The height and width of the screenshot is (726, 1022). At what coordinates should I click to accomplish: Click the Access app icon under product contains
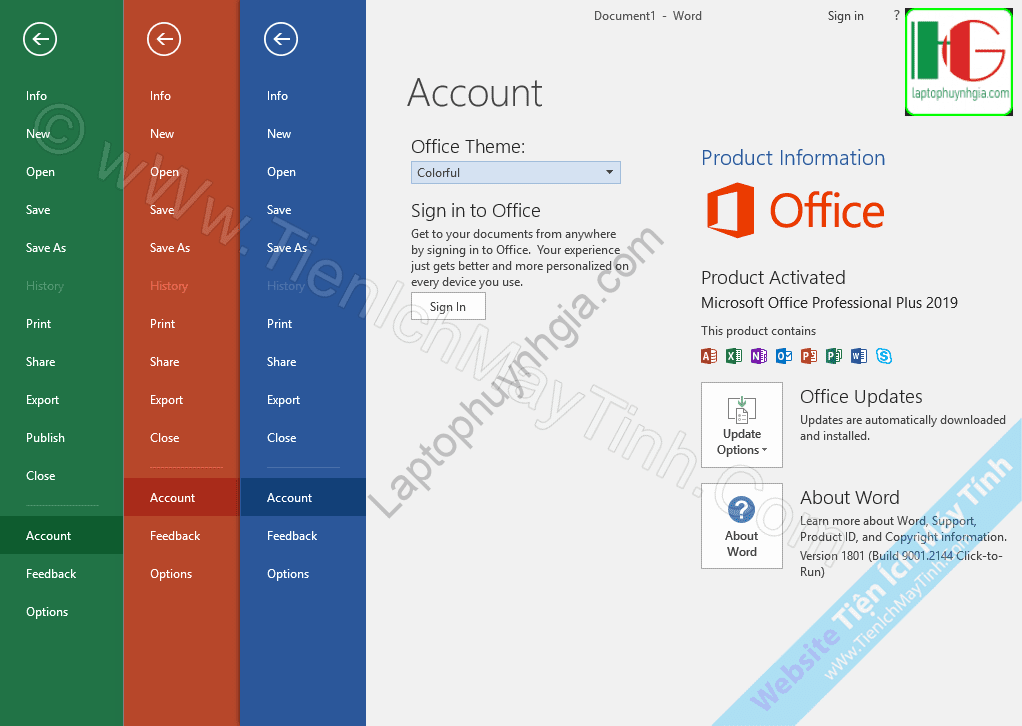[x=709, y=356]
